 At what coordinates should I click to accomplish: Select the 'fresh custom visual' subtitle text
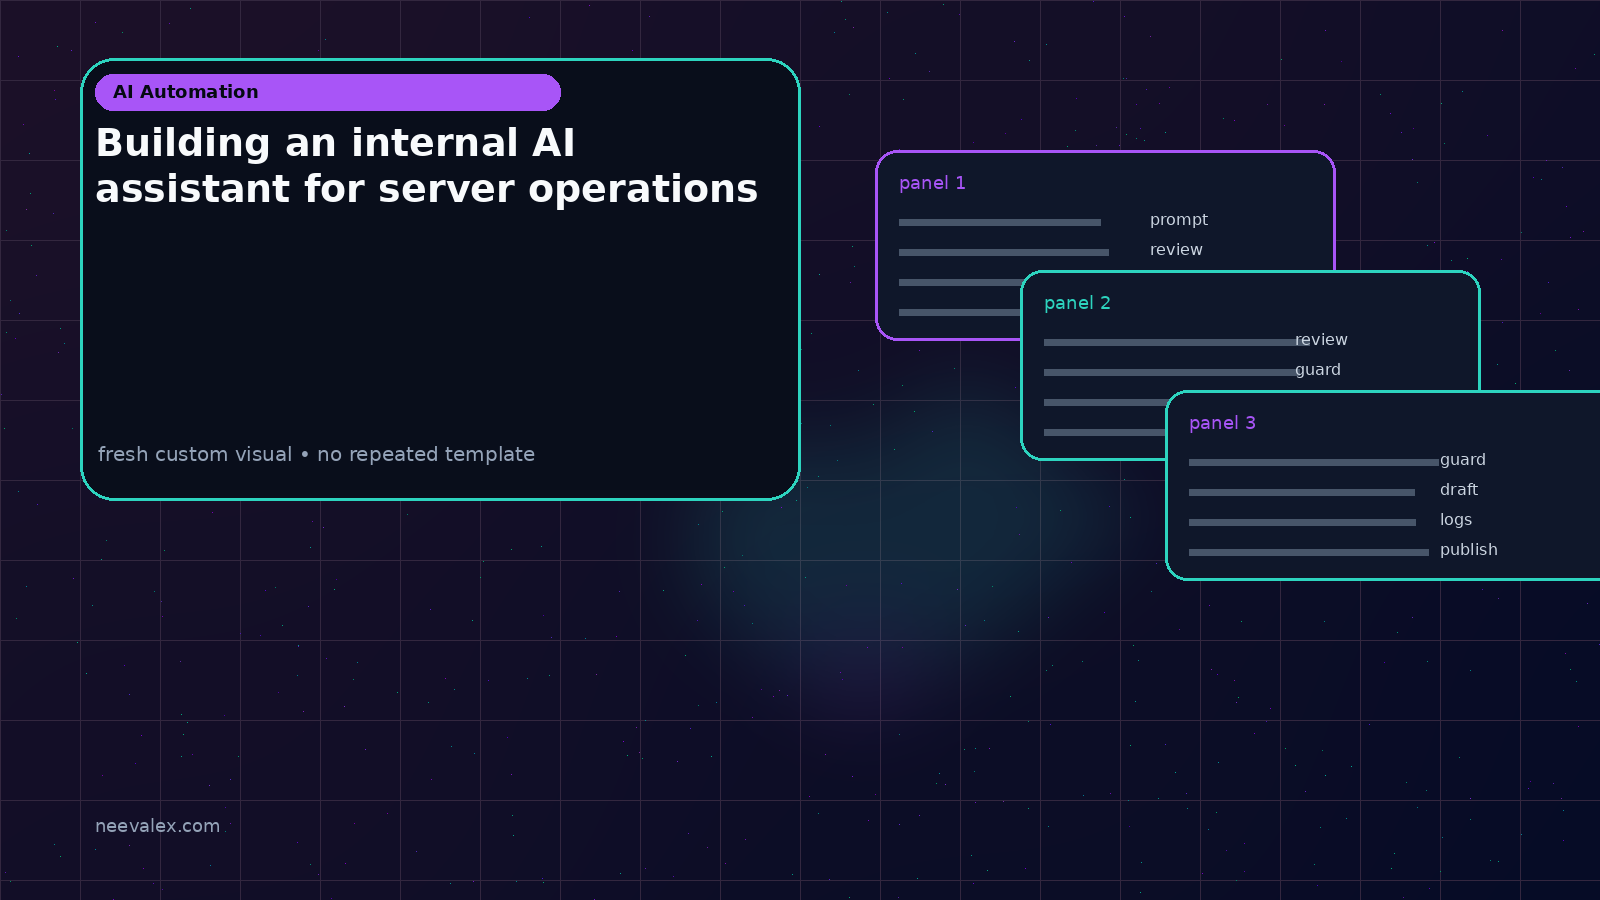[x=316, y=454]
